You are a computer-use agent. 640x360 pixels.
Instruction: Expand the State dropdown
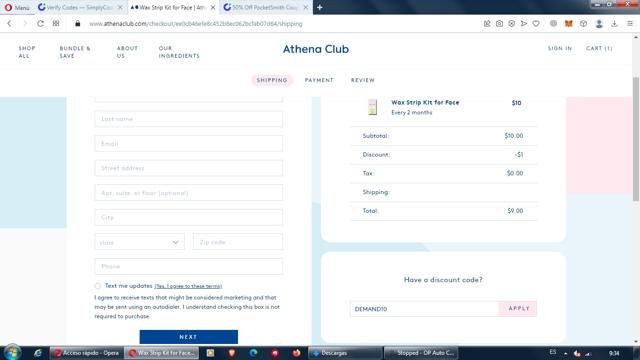tap(140, 242)
